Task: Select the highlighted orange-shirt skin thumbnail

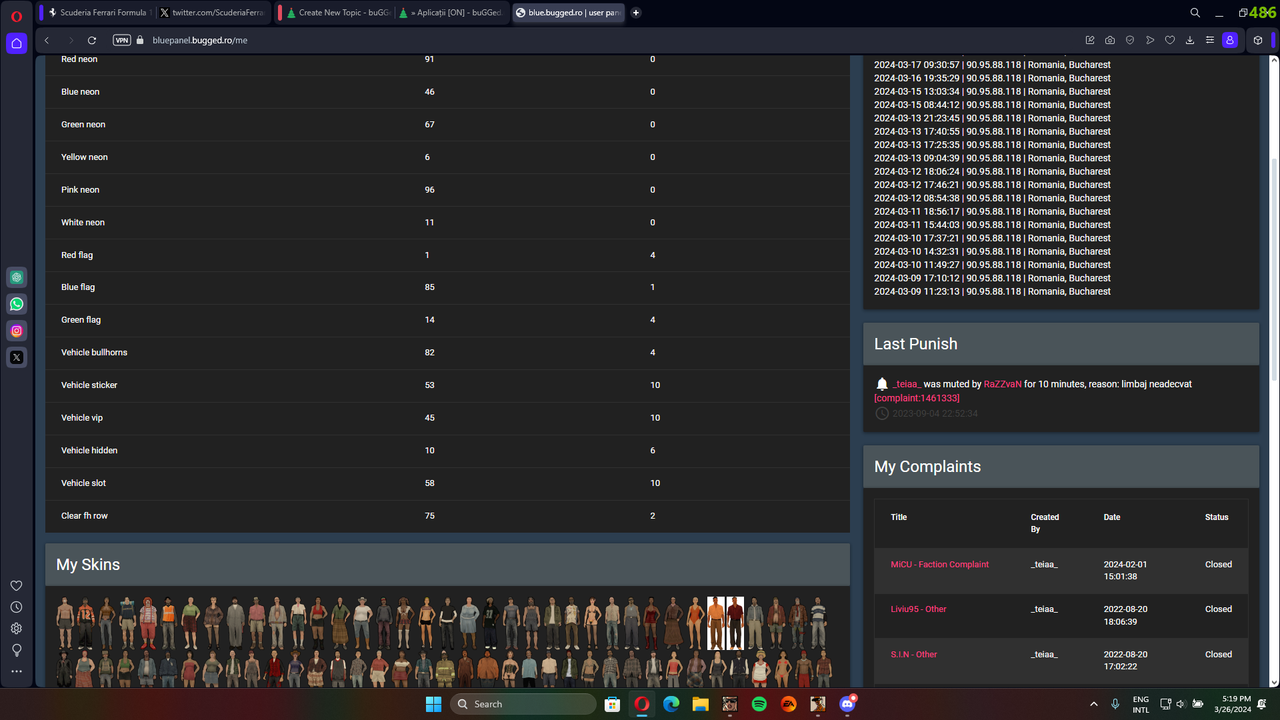Action: coord(716,623)
